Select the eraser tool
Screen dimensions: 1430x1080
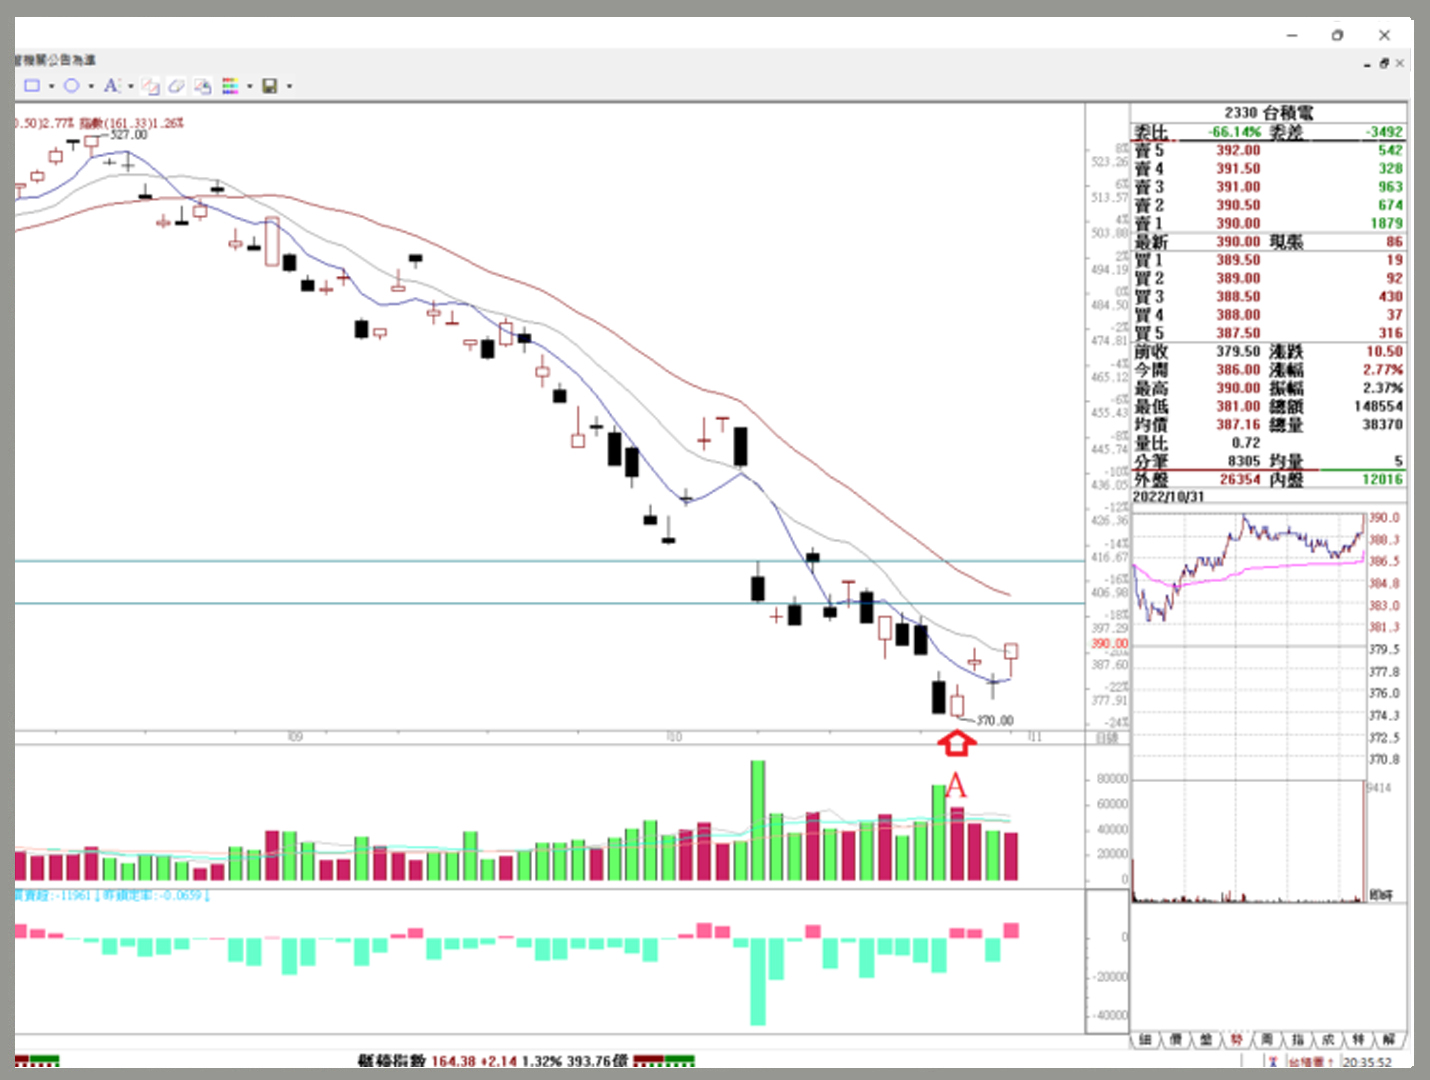[x=176, y=86]
